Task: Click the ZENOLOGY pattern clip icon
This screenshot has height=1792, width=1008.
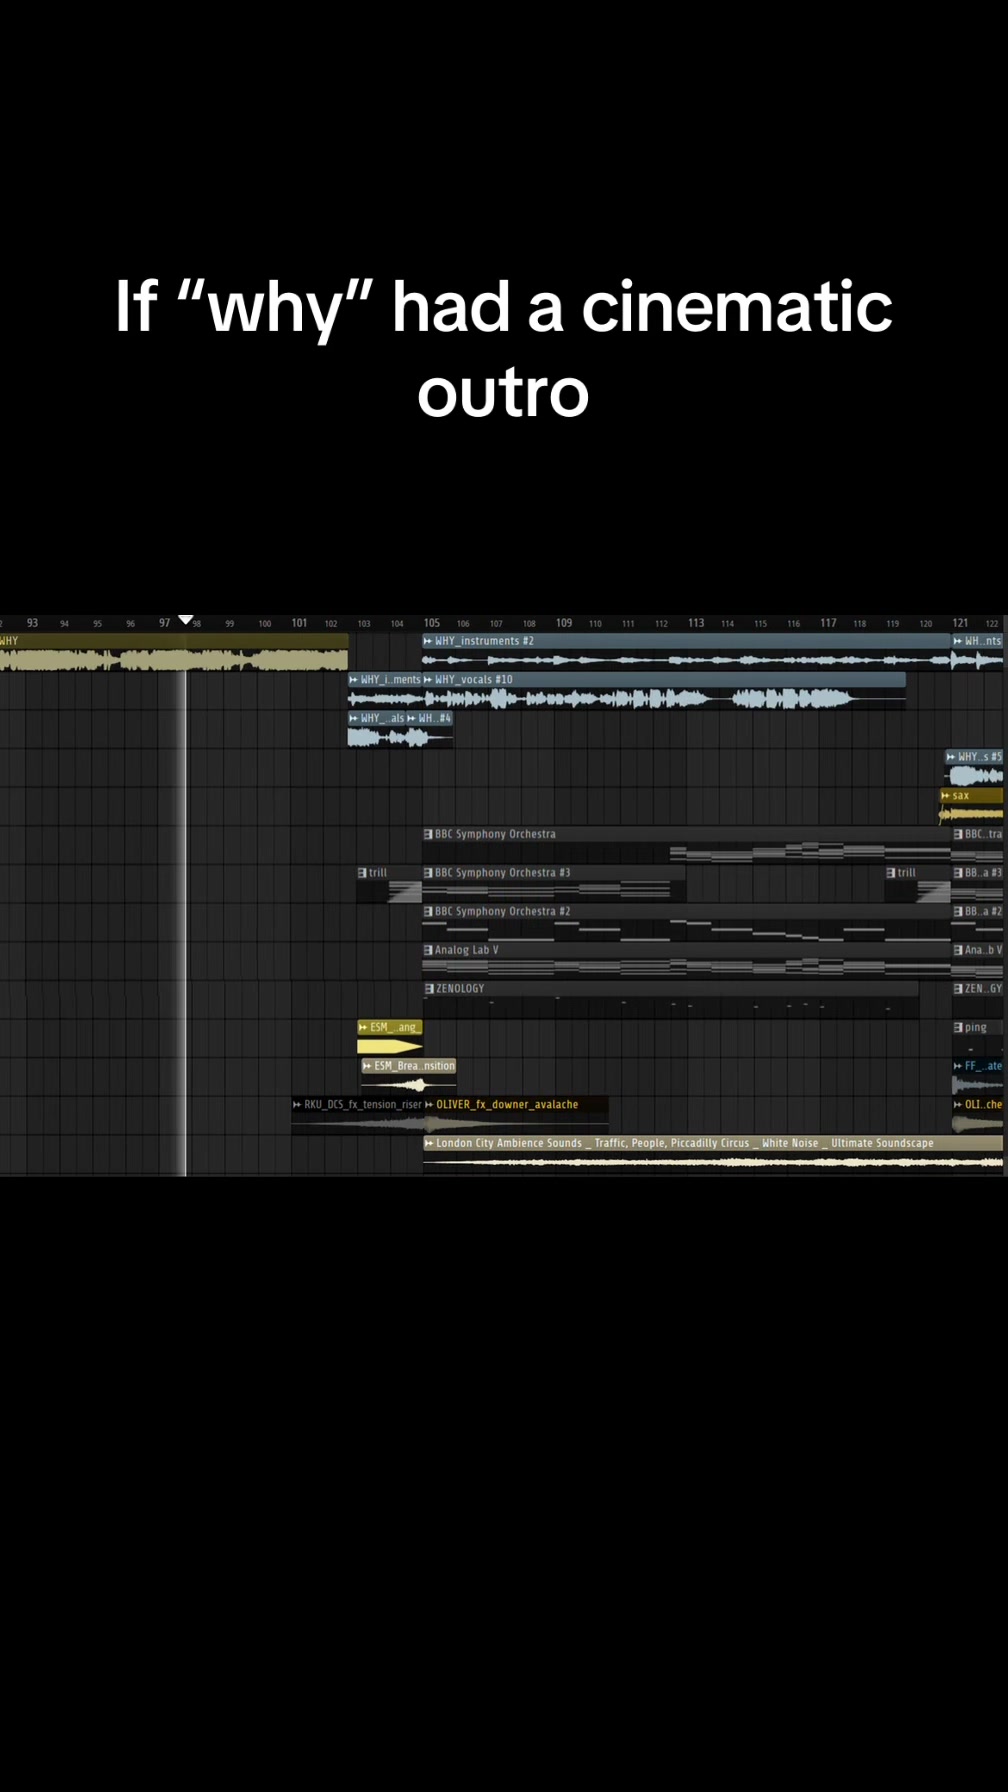Action: 429,989
